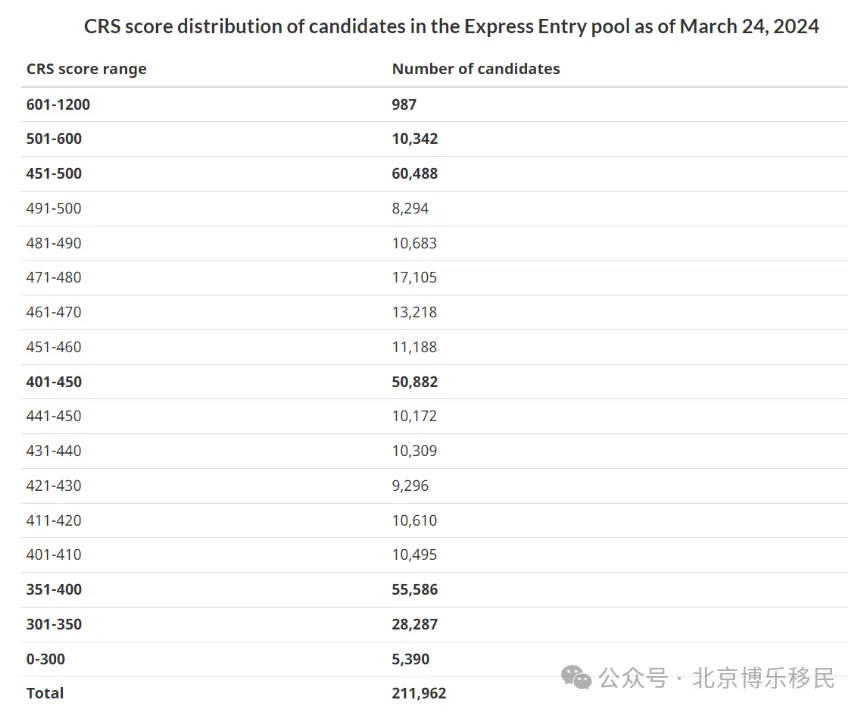
Task: Select the 501-600 score range cell
Action: (x=54, y=139)
